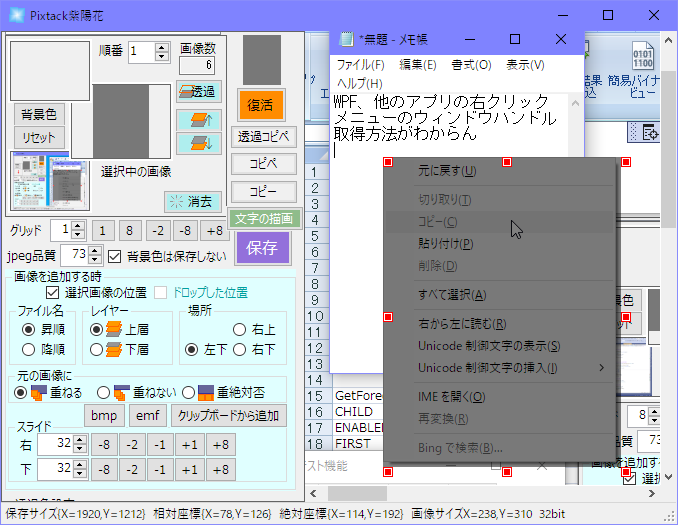Click the CHILD cell in row 16
The image size is (678, 525).
358,412
